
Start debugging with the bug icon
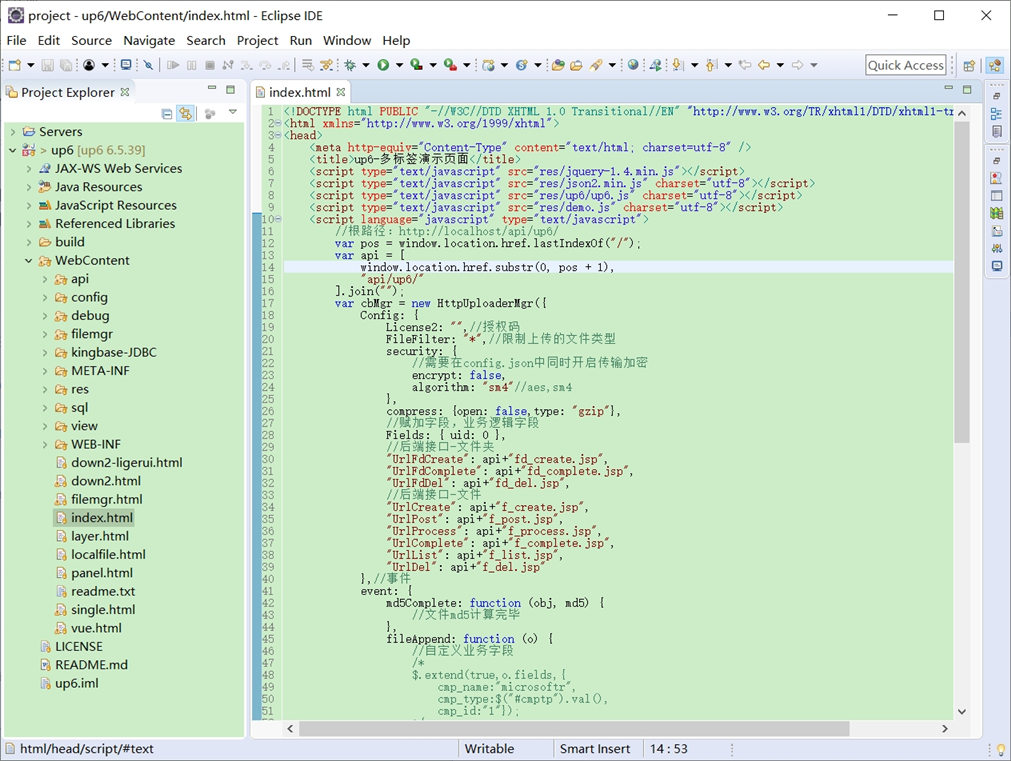click(349, 65)
